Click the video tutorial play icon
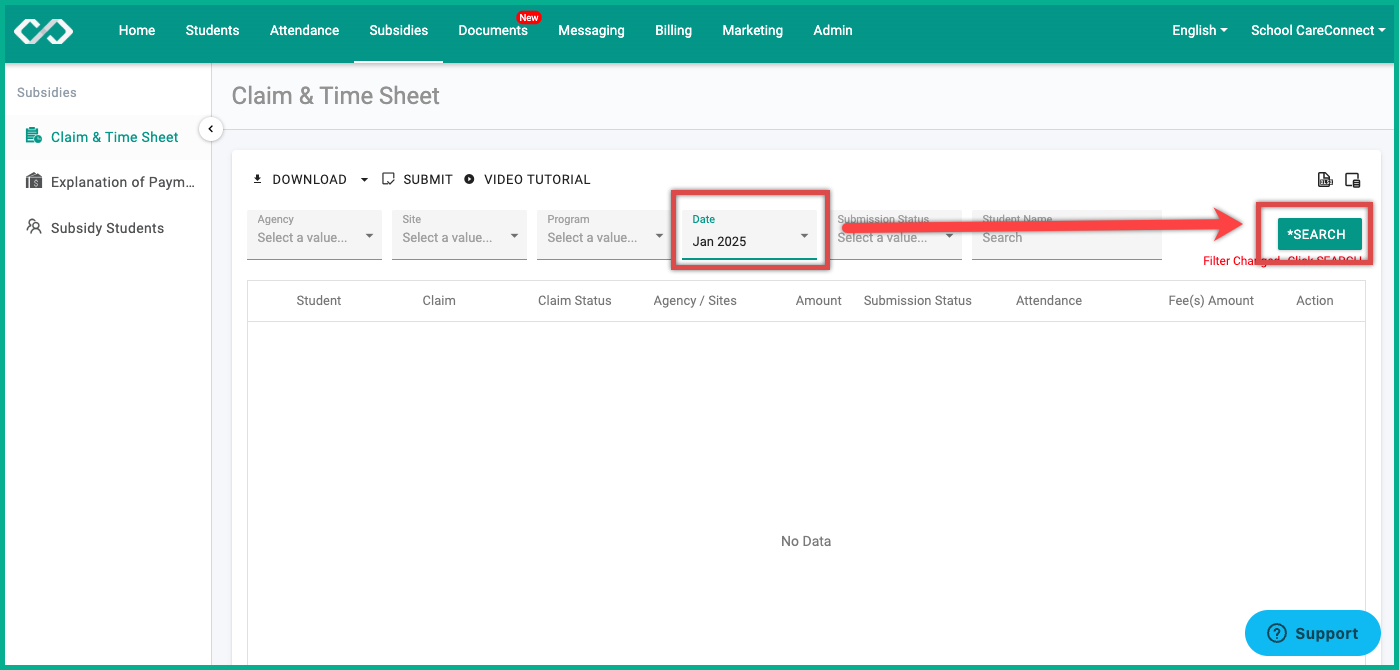 click(469, 180)
